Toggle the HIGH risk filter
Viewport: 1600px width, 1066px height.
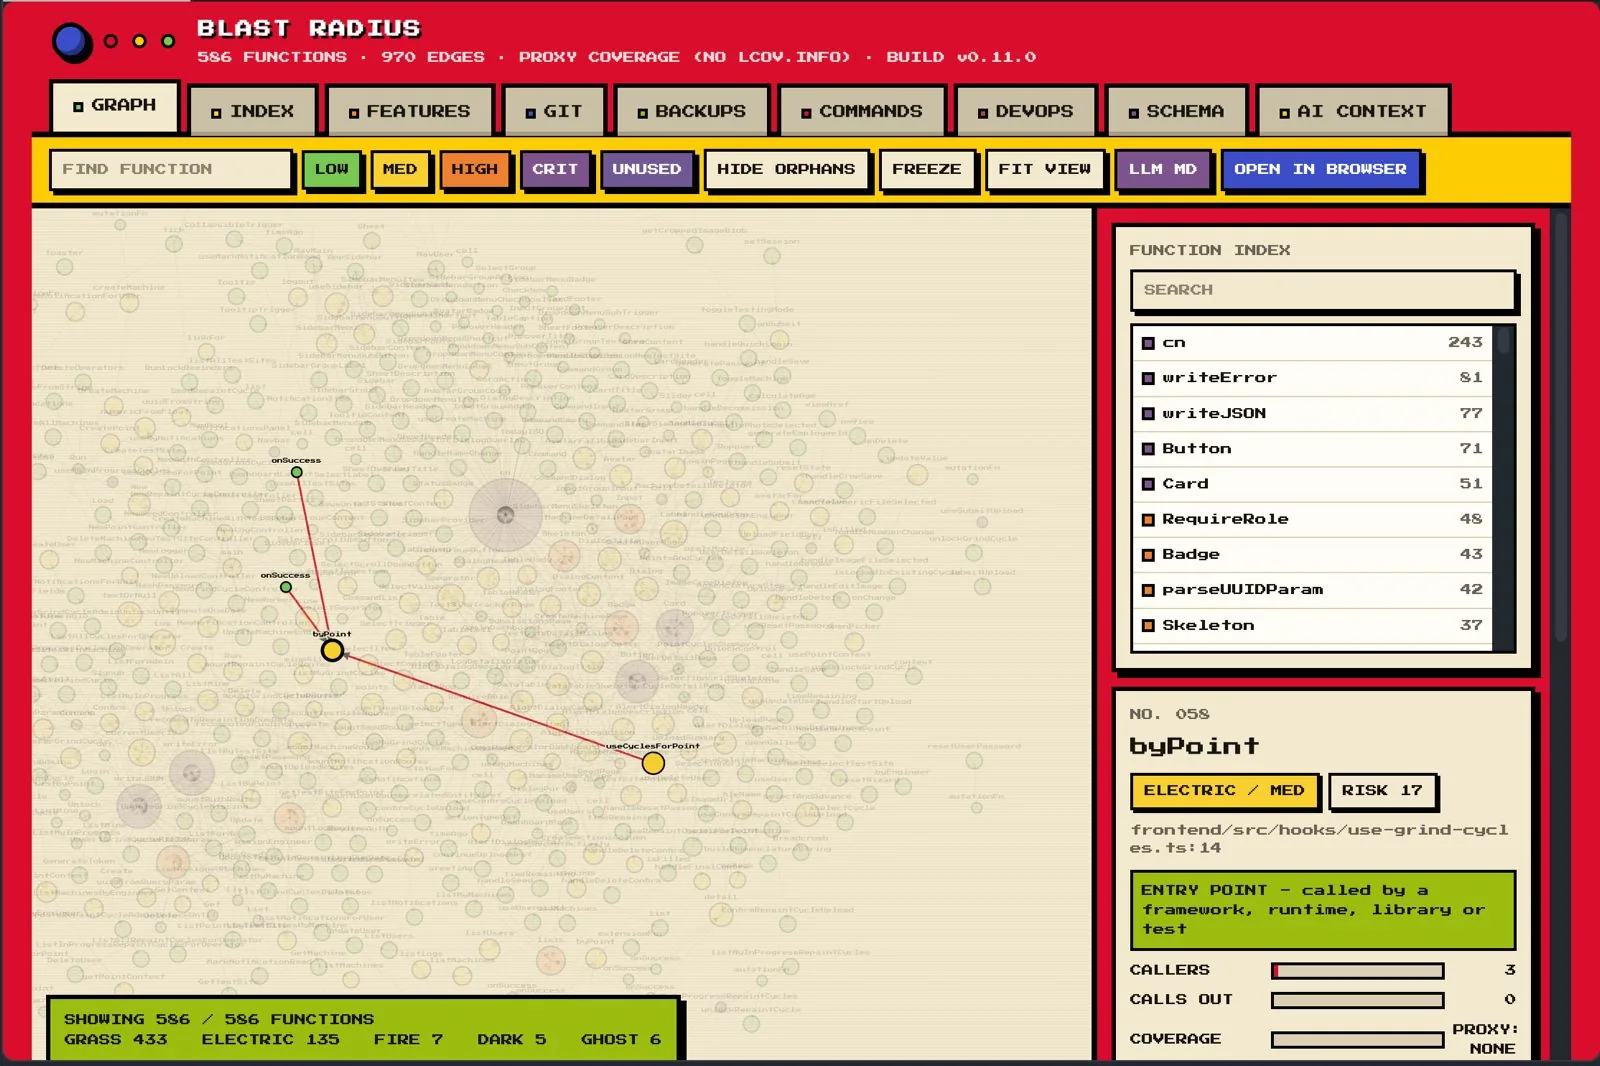[474, 169]
